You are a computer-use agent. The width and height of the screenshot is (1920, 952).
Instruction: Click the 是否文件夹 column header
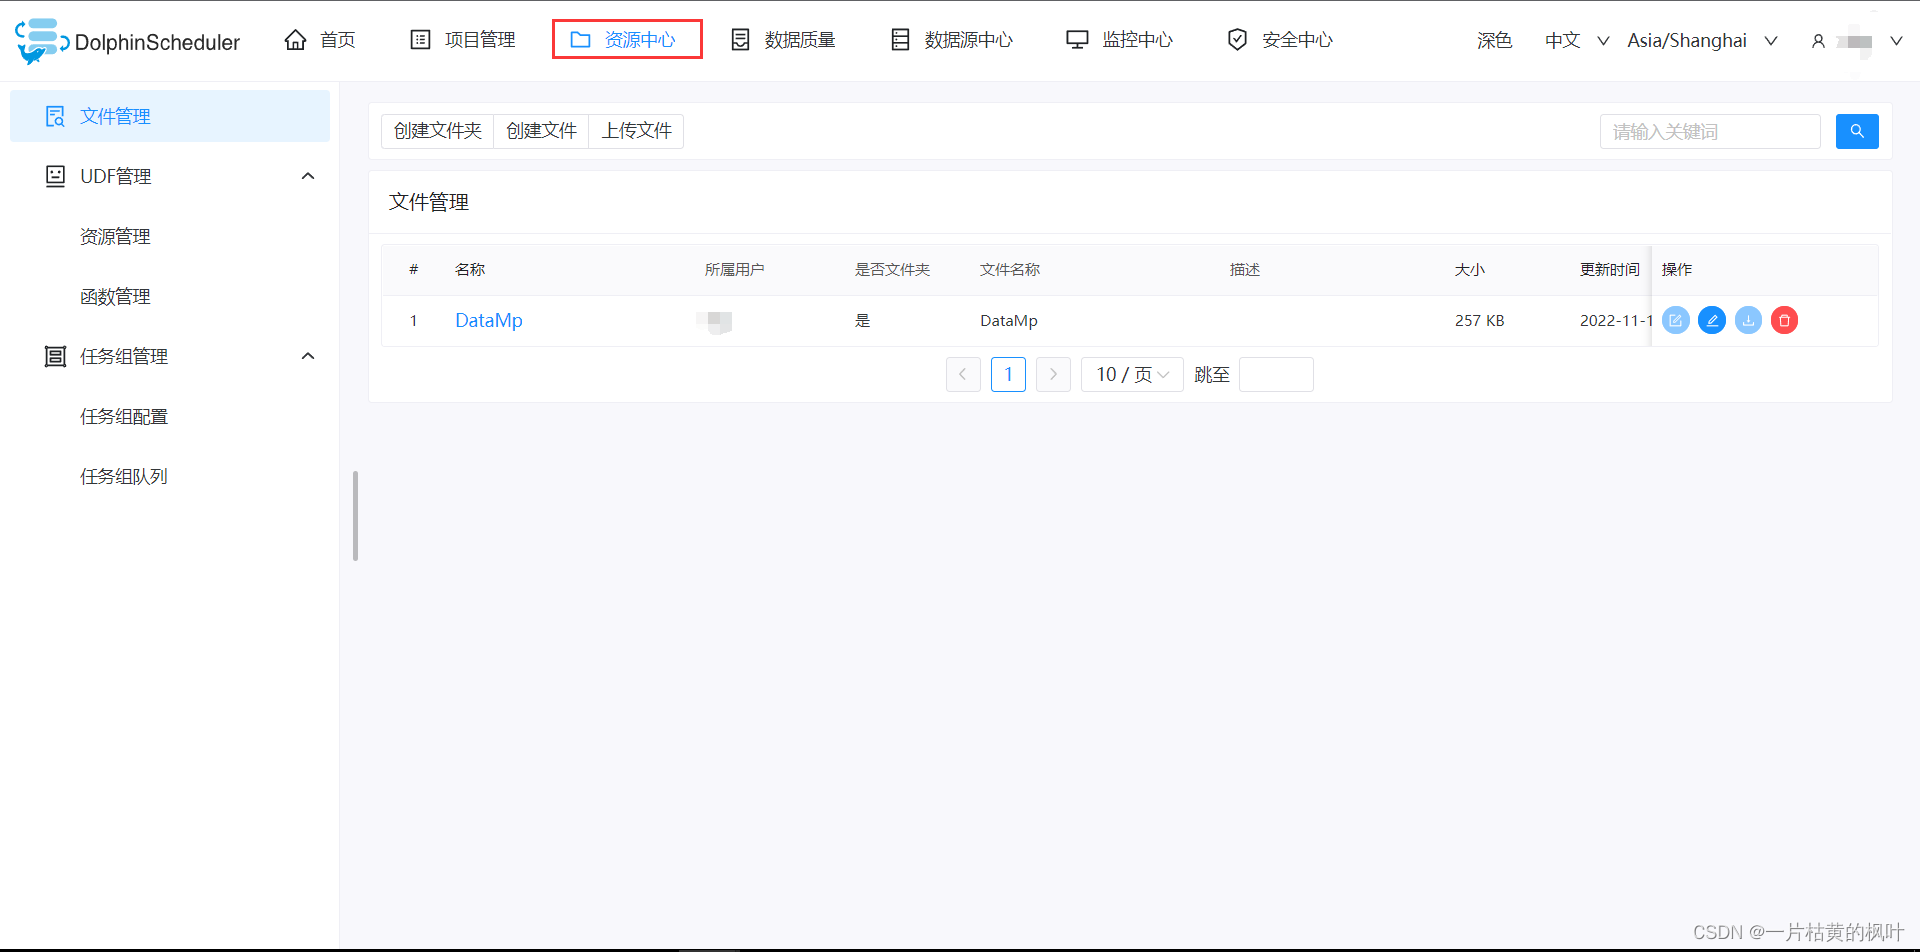click(892, 269)
